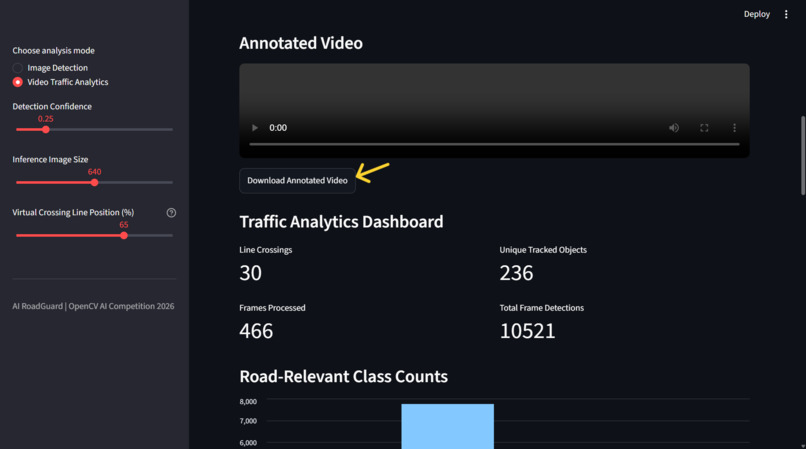Click the Detection Confidence value 0.25

[46, 119]
